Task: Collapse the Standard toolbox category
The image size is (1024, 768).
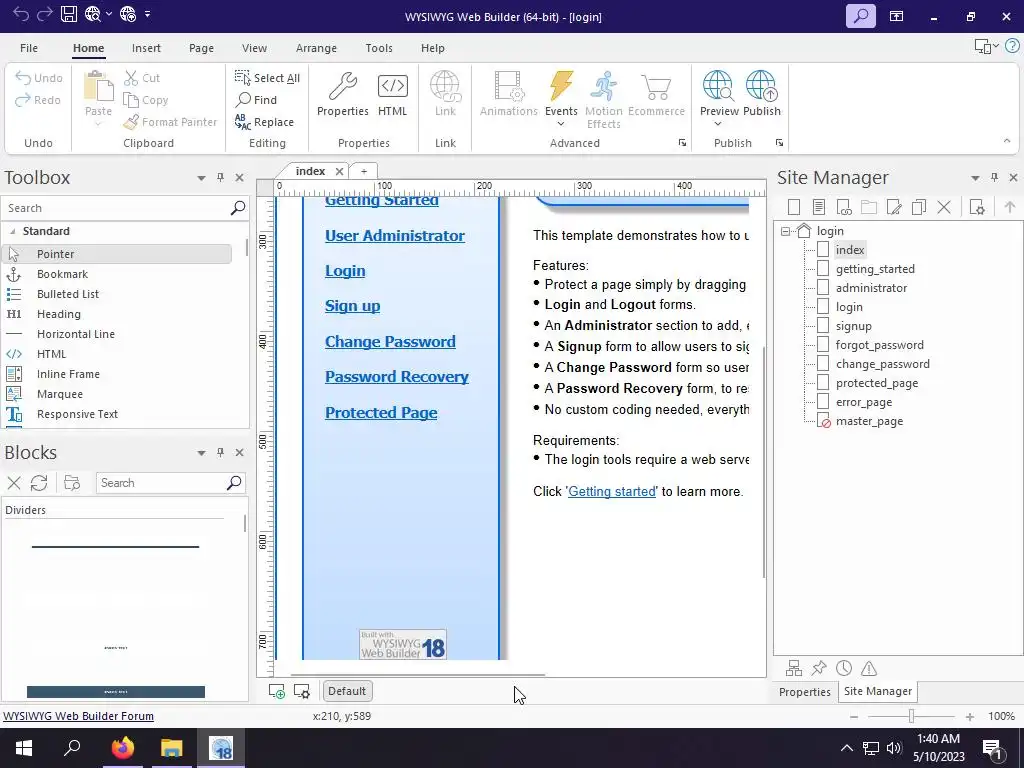Action: (x=12, y=231)
